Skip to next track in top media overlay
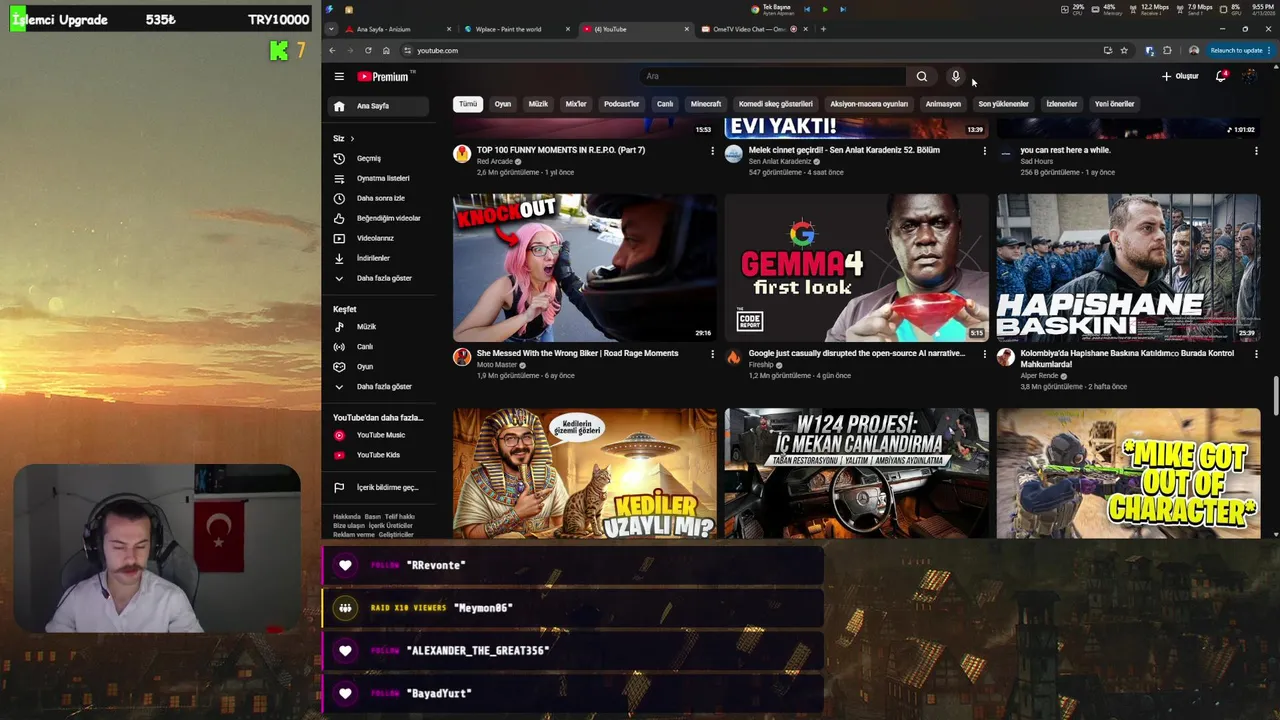This screenshot has width=1280, height=720. click(x=842, y=9)
